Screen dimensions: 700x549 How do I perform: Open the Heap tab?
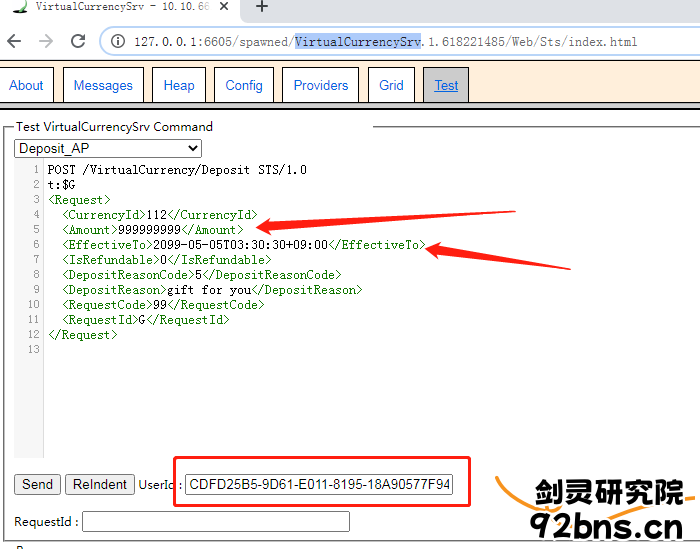click(x=179, y=85)
